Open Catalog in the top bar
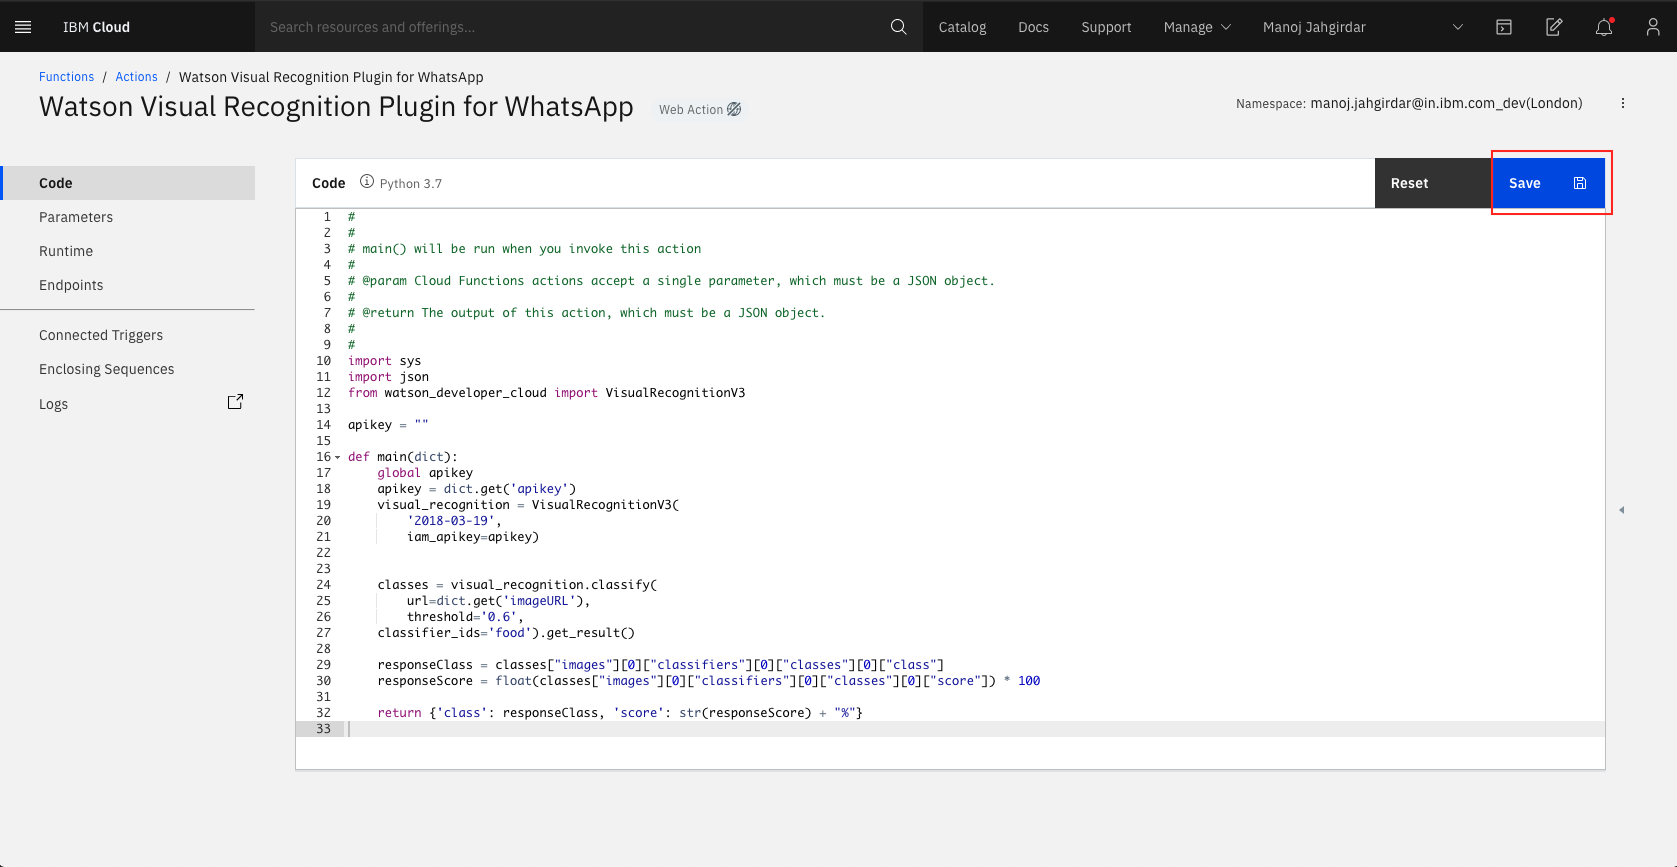The image size is (1677, 867). (x=962, y=27)
